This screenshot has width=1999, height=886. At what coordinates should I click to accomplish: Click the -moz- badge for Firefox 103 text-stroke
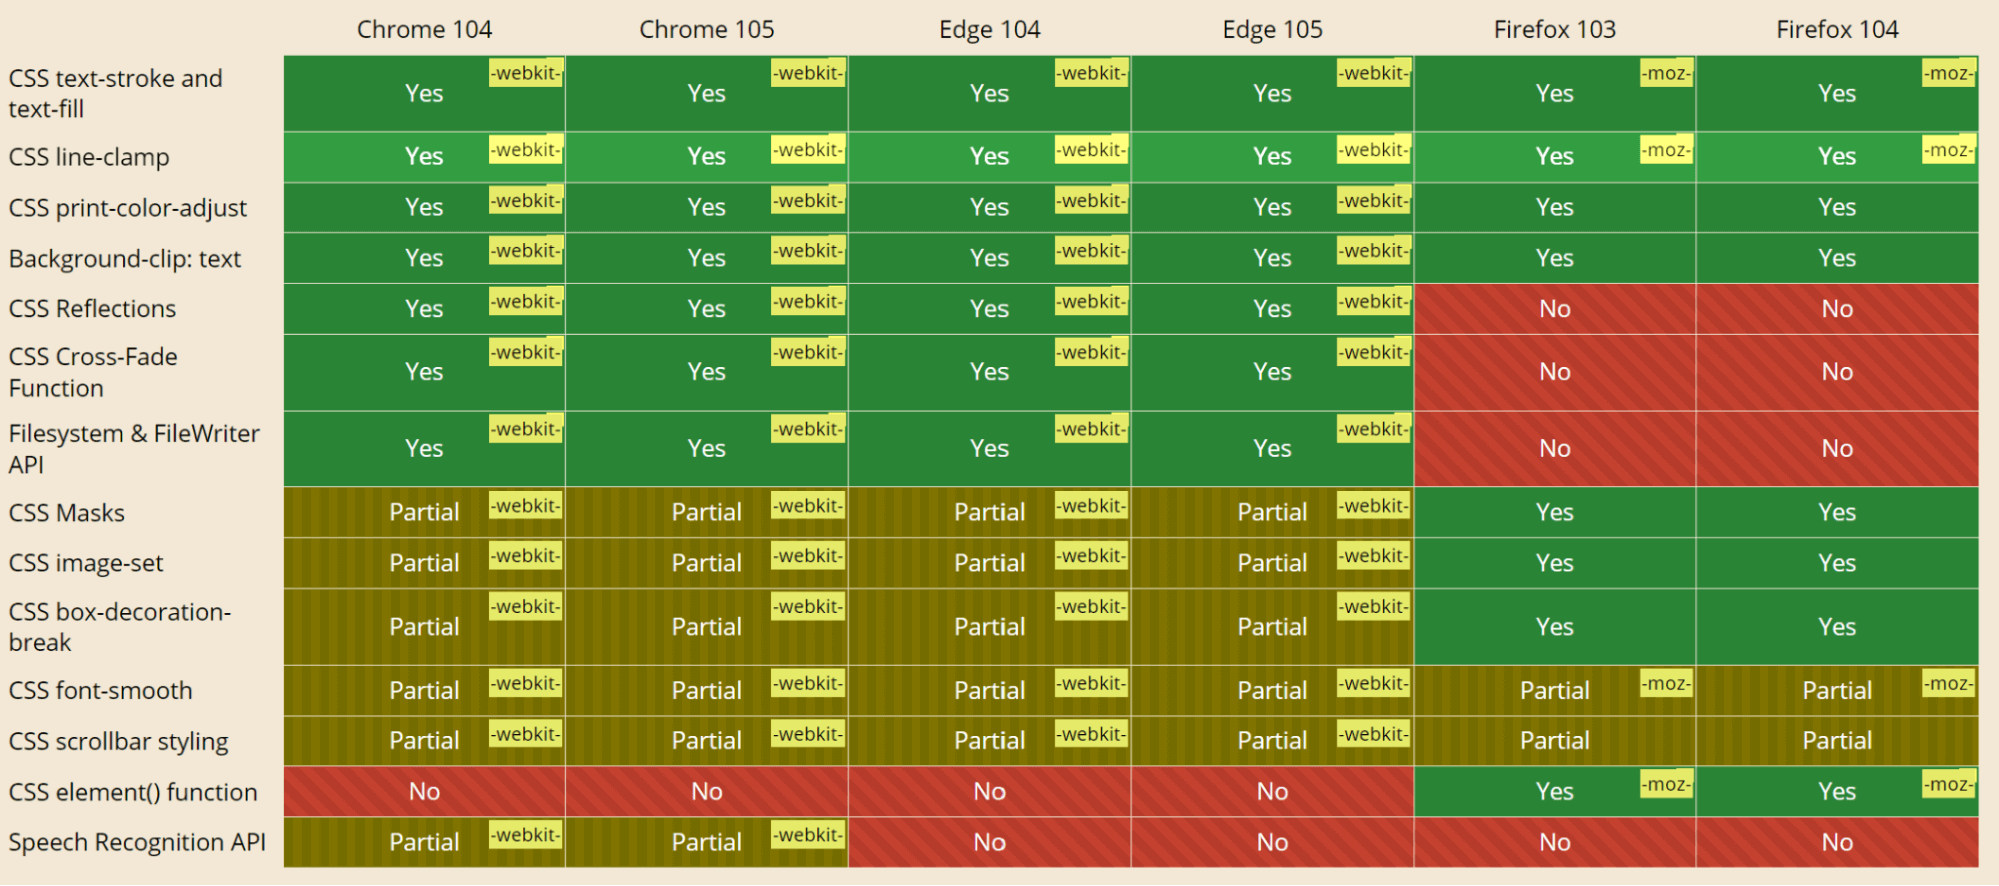pyautogui.click(x=1666, y=73)
